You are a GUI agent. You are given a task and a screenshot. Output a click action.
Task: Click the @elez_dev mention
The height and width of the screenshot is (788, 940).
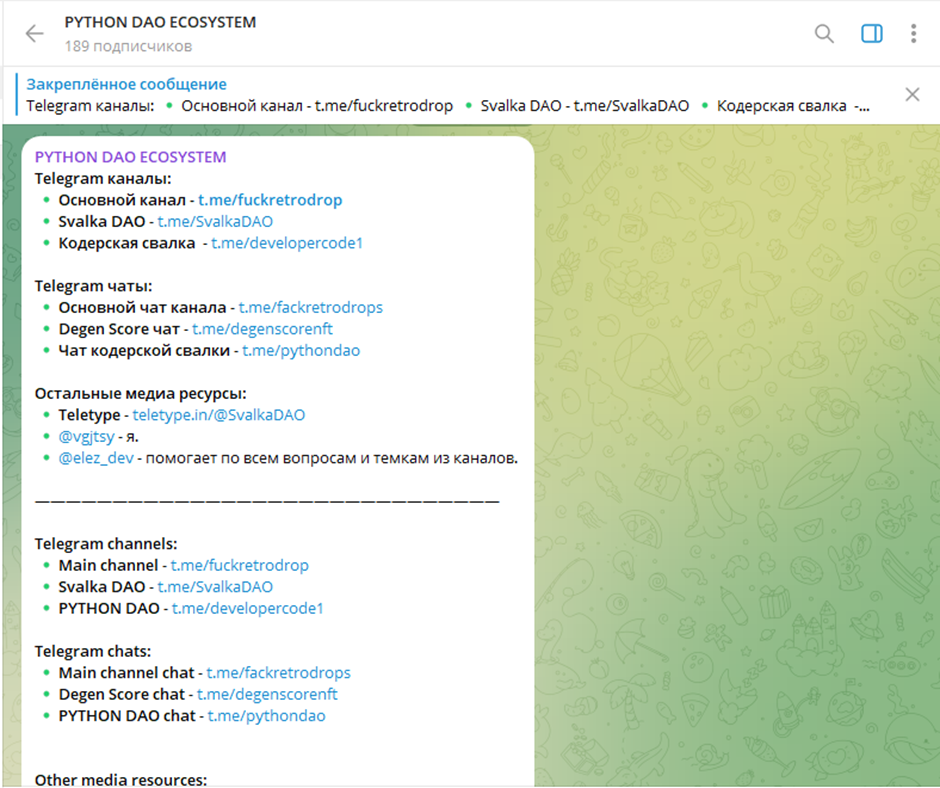(96, 458)
